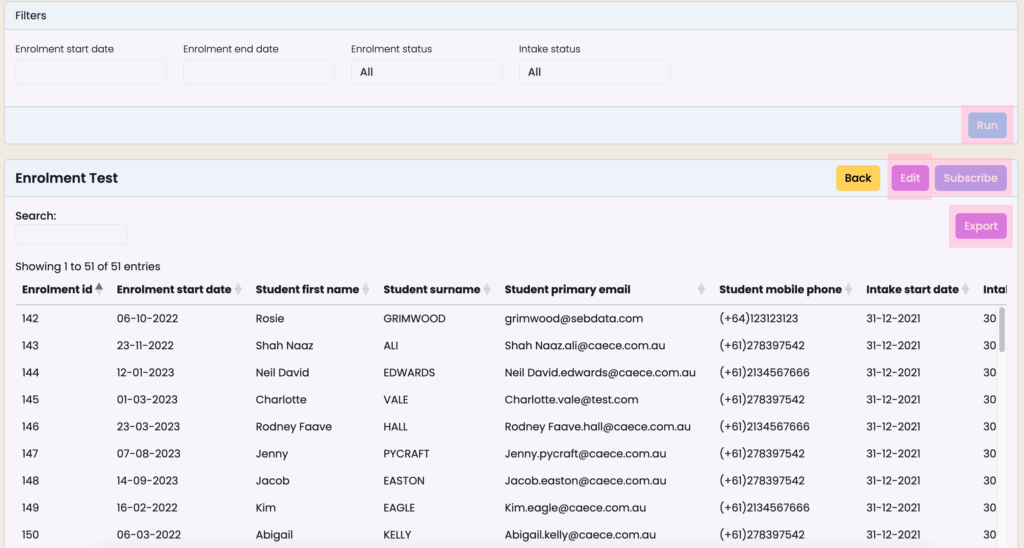1024x548 pixels.
Task: Click the email Kim.eagle@caece.com.au
Action: tap(575, 508)
